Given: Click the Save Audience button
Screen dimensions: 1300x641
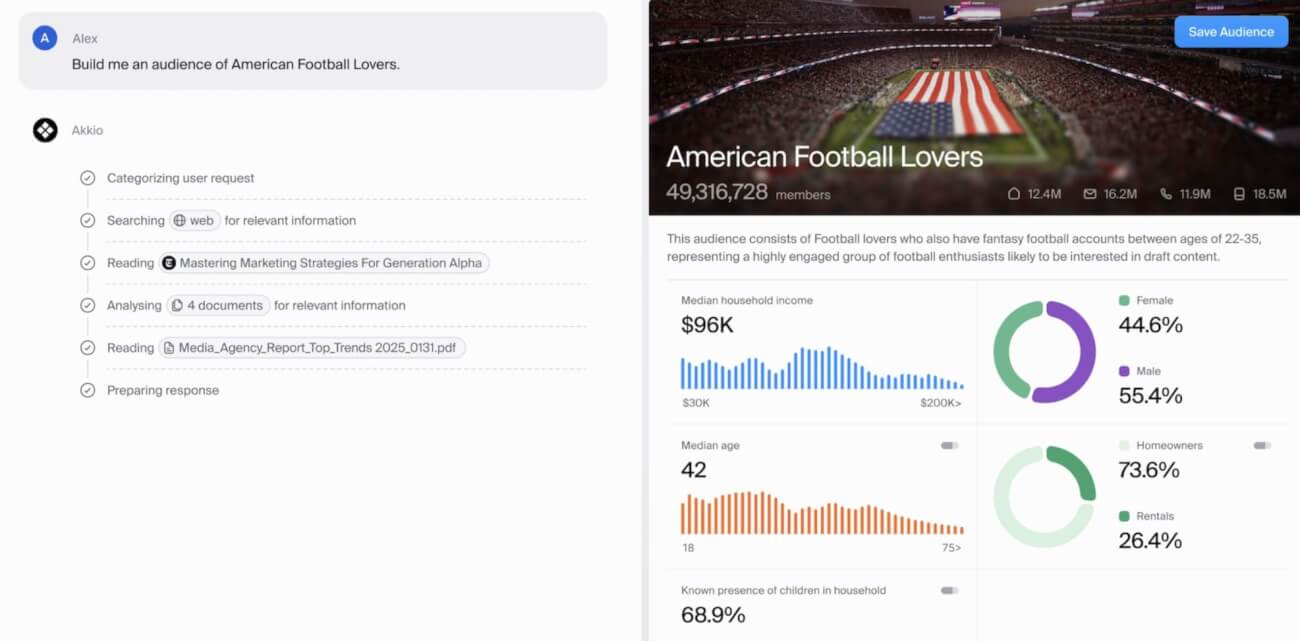Looking at the screenshot, I should 1231,32.
